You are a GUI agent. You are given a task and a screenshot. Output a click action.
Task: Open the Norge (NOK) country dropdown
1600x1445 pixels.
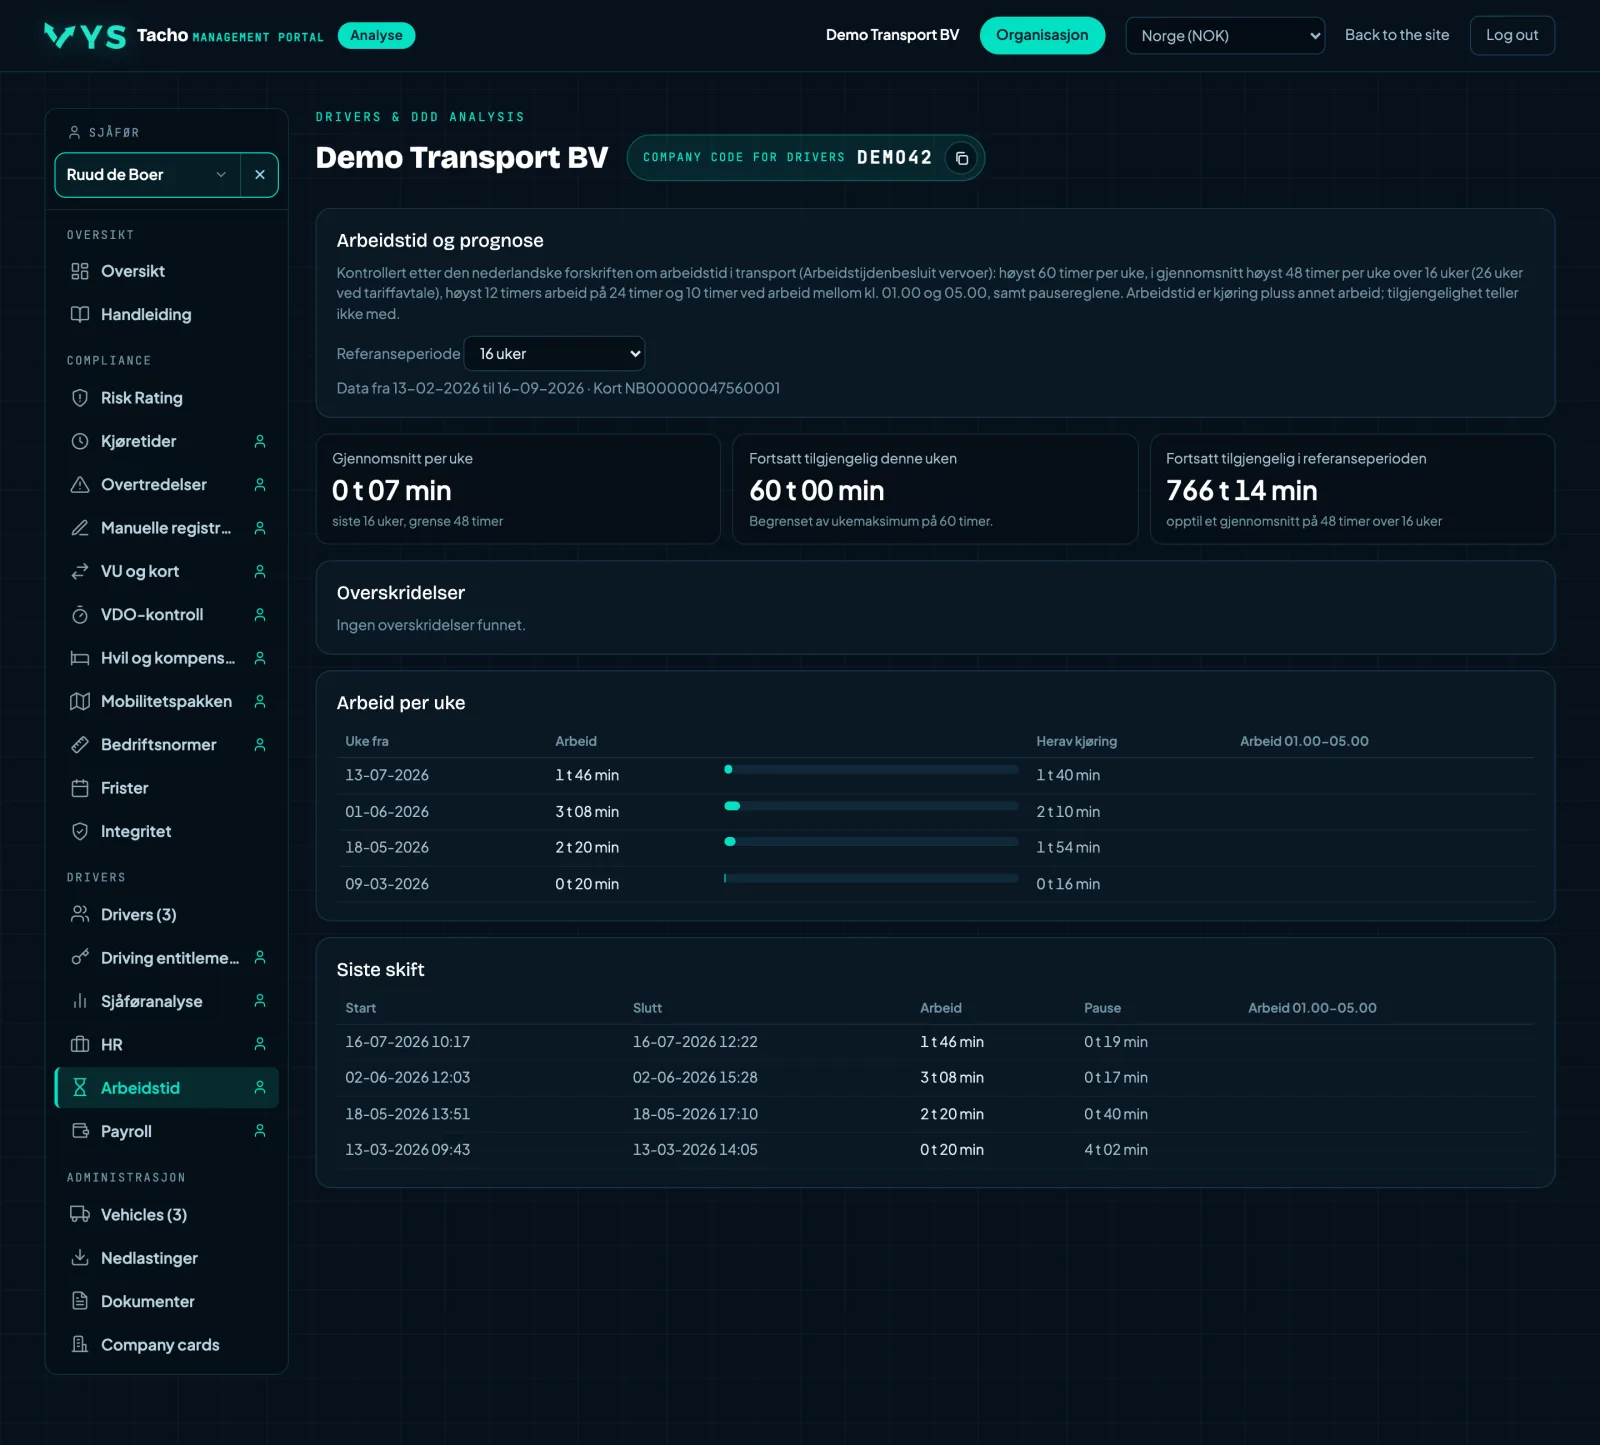(1225, 36)
